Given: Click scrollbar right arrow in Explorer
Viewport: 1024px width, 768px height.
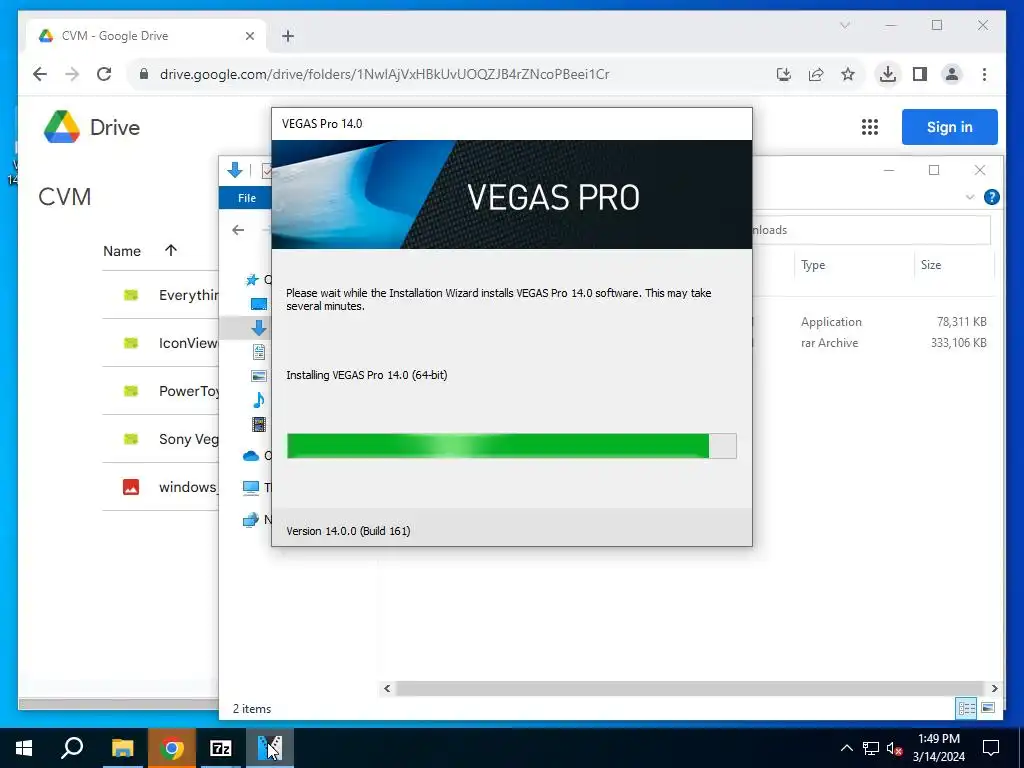Looking at the screenshot, I should click(994, 688).
